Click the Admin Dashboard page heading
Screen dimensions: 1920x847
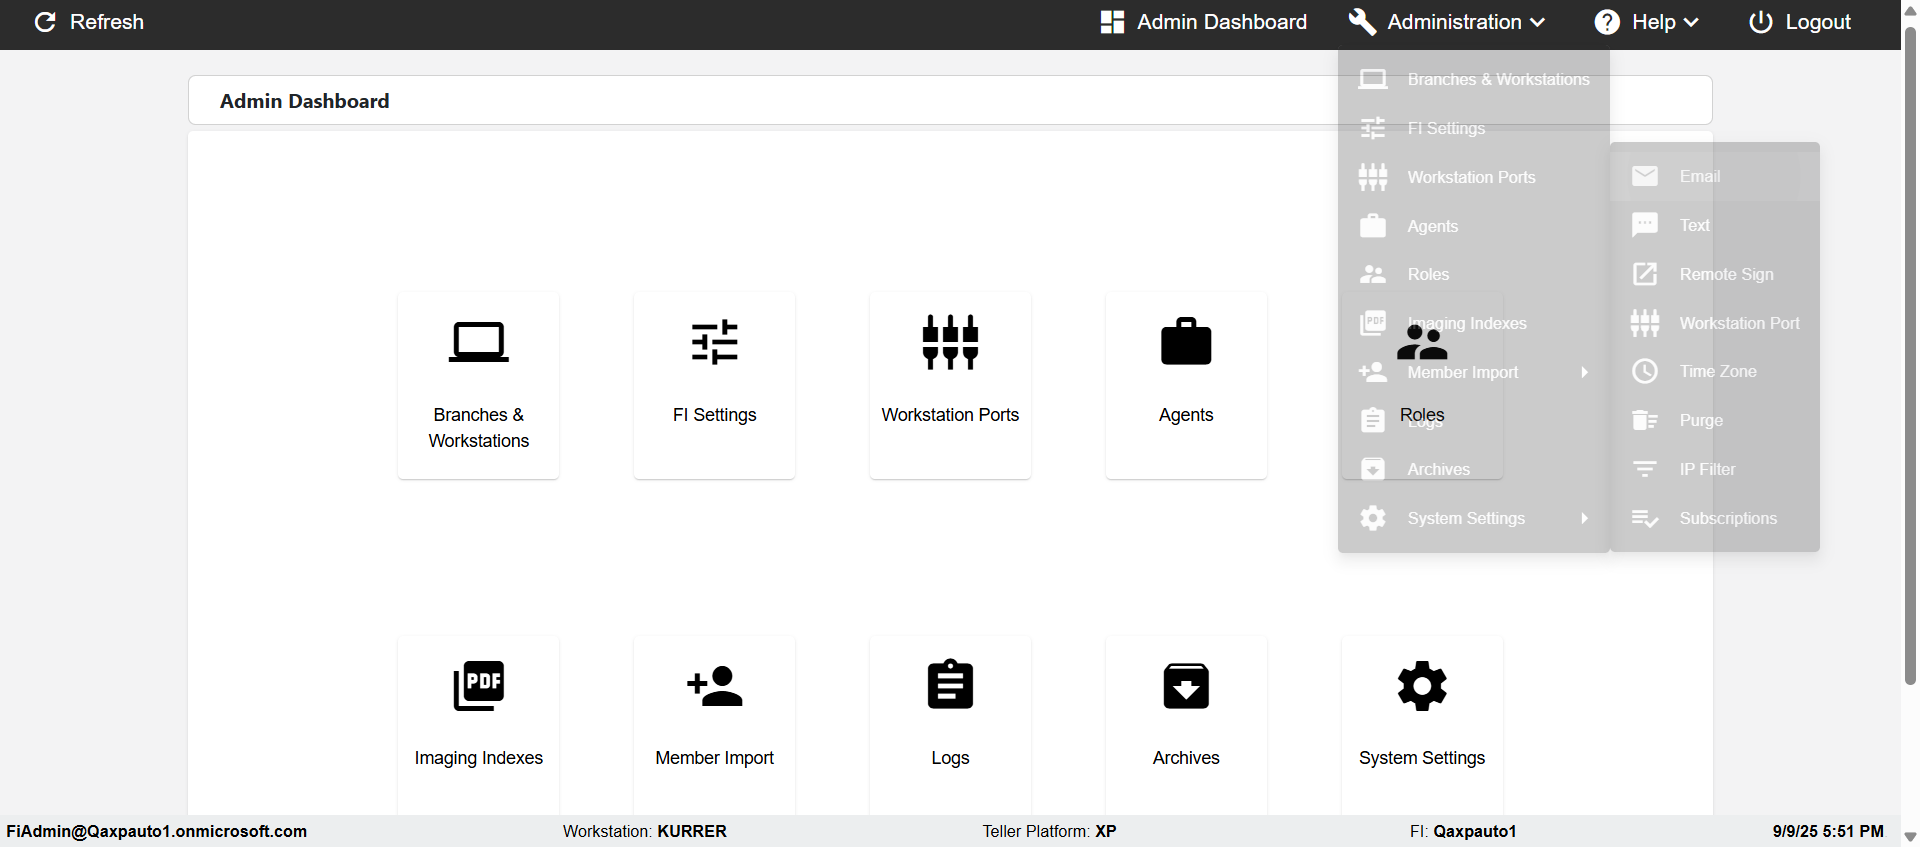(305, 101)
